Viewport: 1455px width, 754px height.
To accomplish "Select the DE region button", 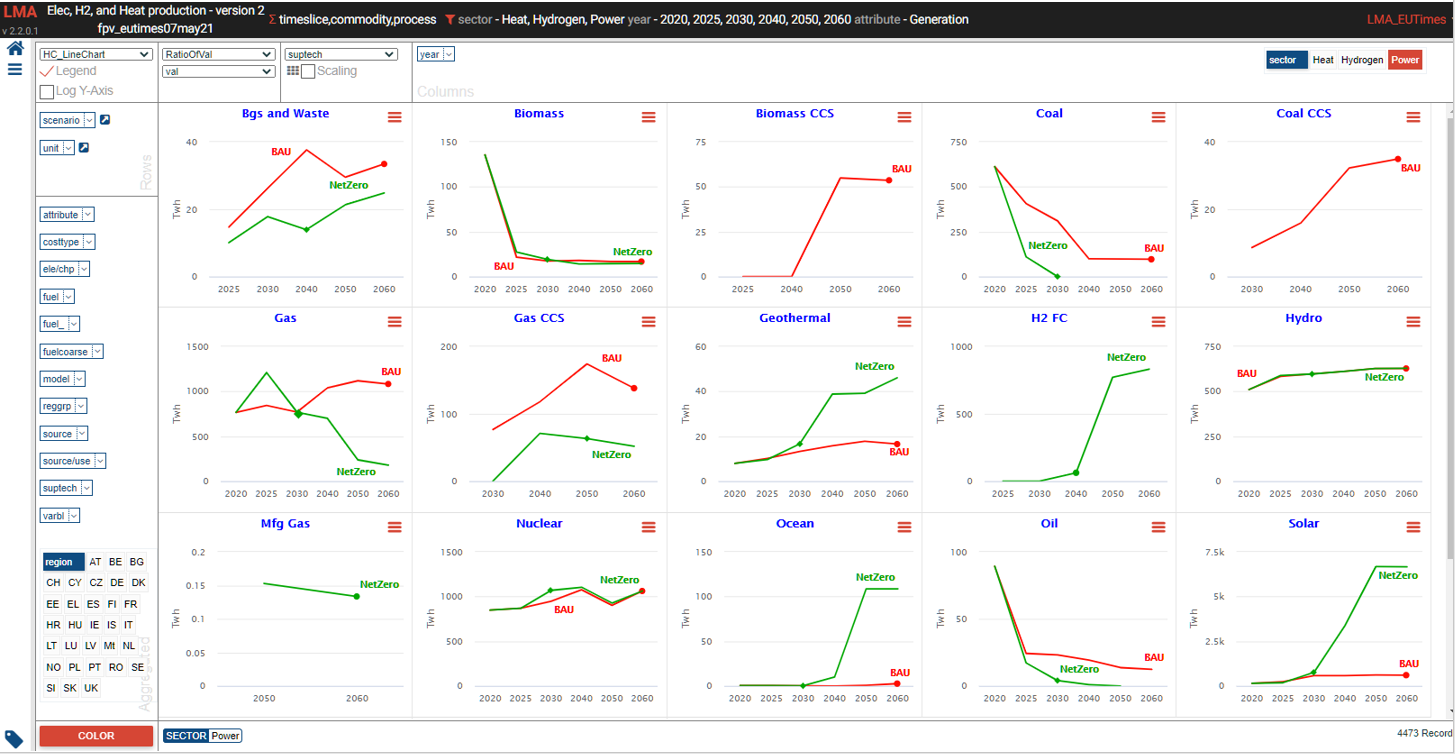I will click(x=117, y=583).
